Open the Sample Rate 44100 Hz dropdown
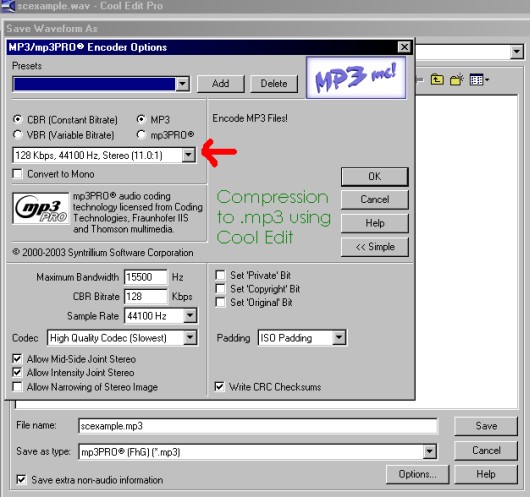Screen dimensions: 530x497 pyautogui.click(x=190, y=316)
